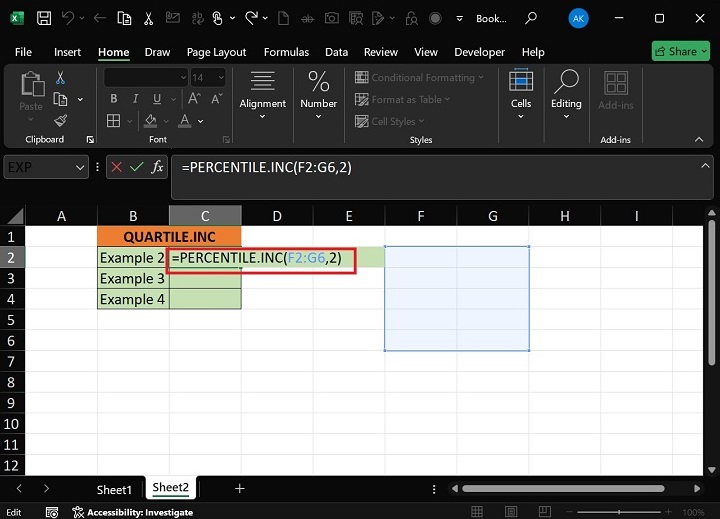This screenshot has width=720, height=519.
Task: Click the Format Painter brush icon
Action: point(60,121)
